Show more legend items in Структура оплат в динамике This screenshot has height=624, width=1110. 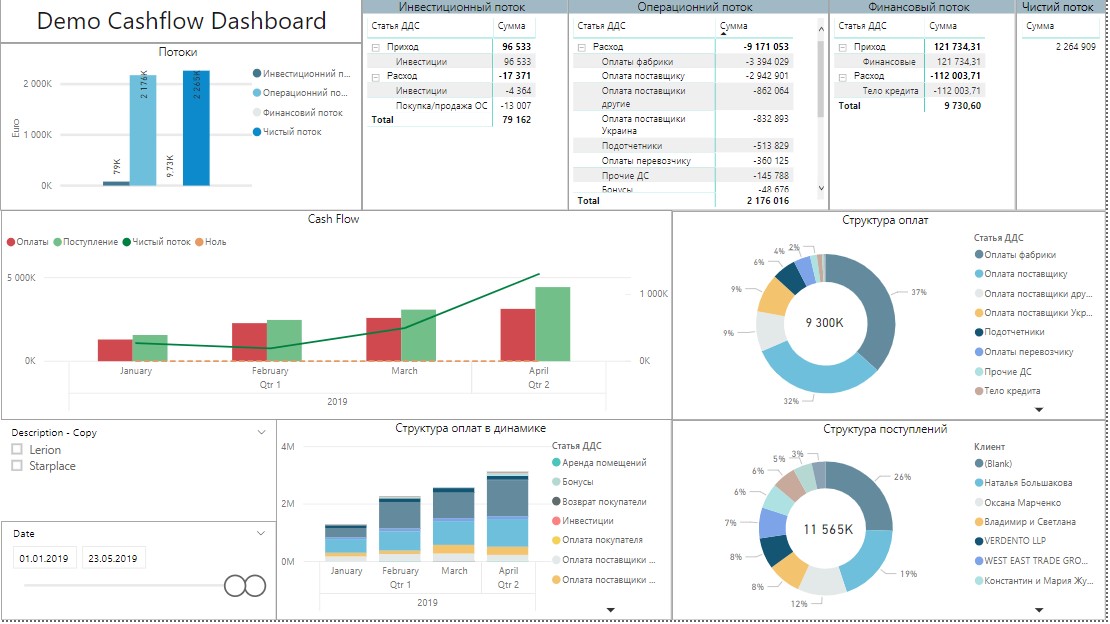pyautogui.click(x=610, y=610)
